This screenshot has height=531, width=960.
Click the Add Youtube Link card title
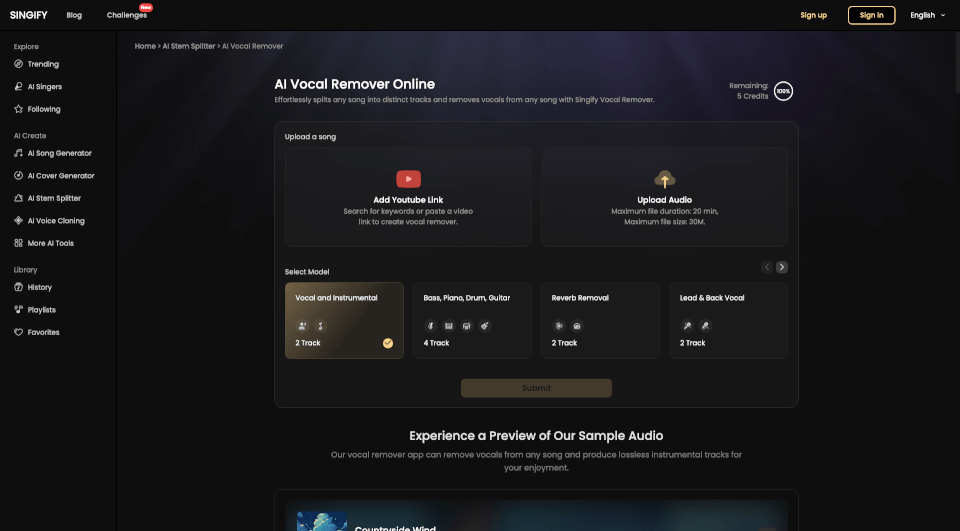pyautogui.click(x=408, y=200)
